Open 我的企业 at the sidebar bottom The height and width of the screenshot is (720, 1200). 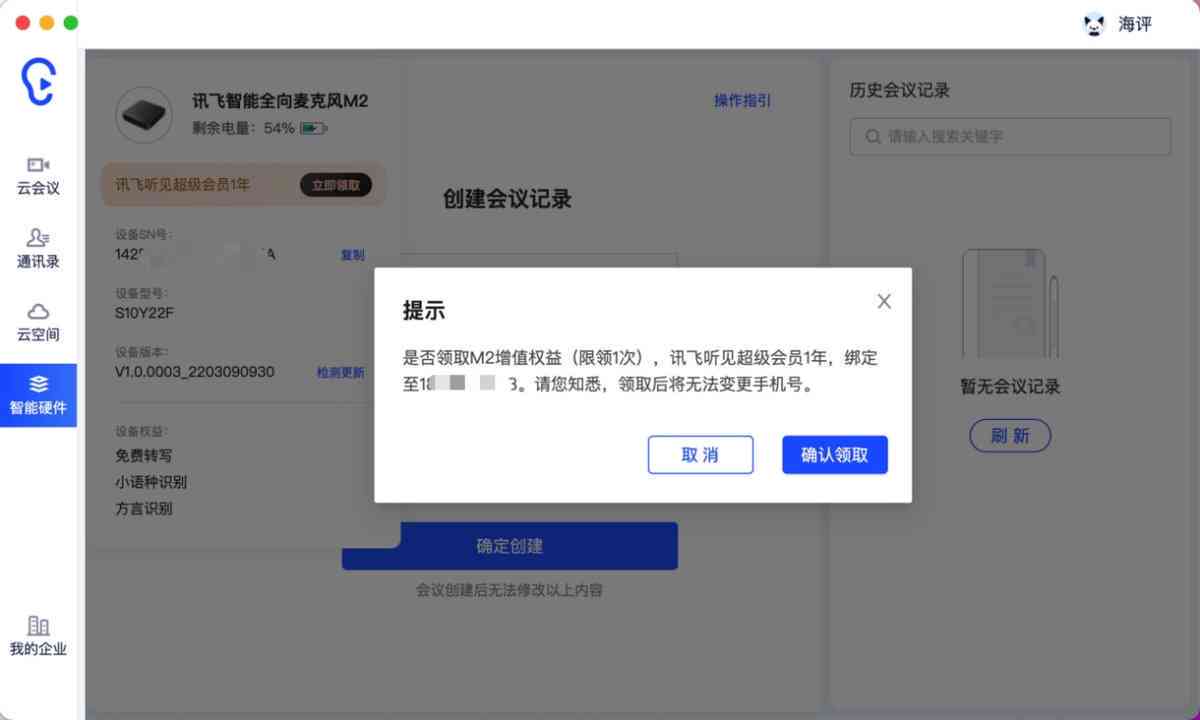[38, 636]
